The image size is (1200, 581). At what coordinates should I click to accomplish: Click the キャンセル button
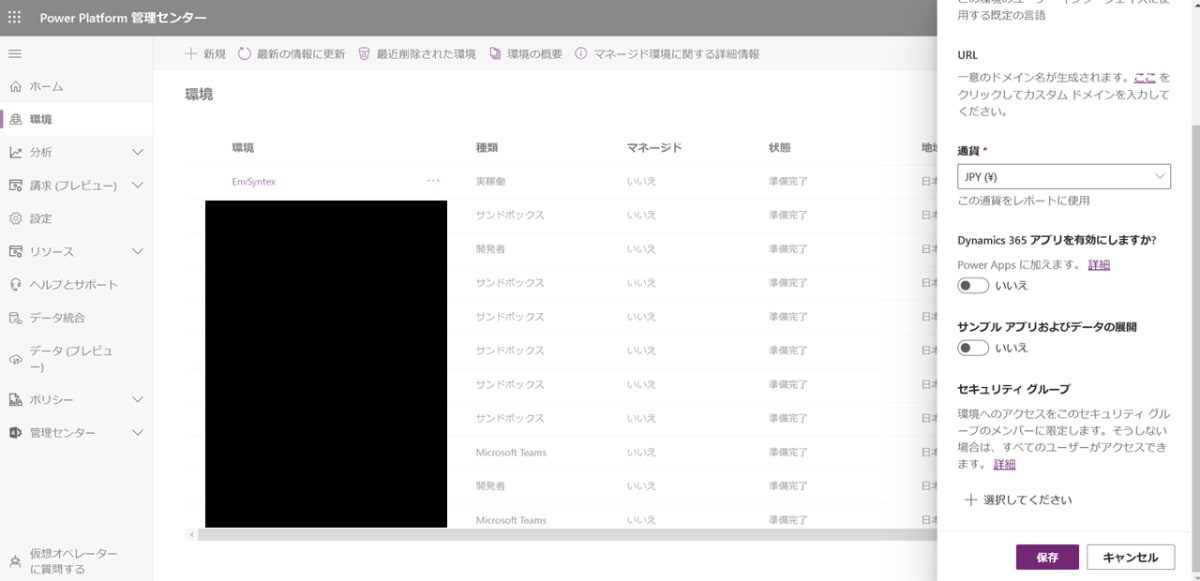point(1130,558)
